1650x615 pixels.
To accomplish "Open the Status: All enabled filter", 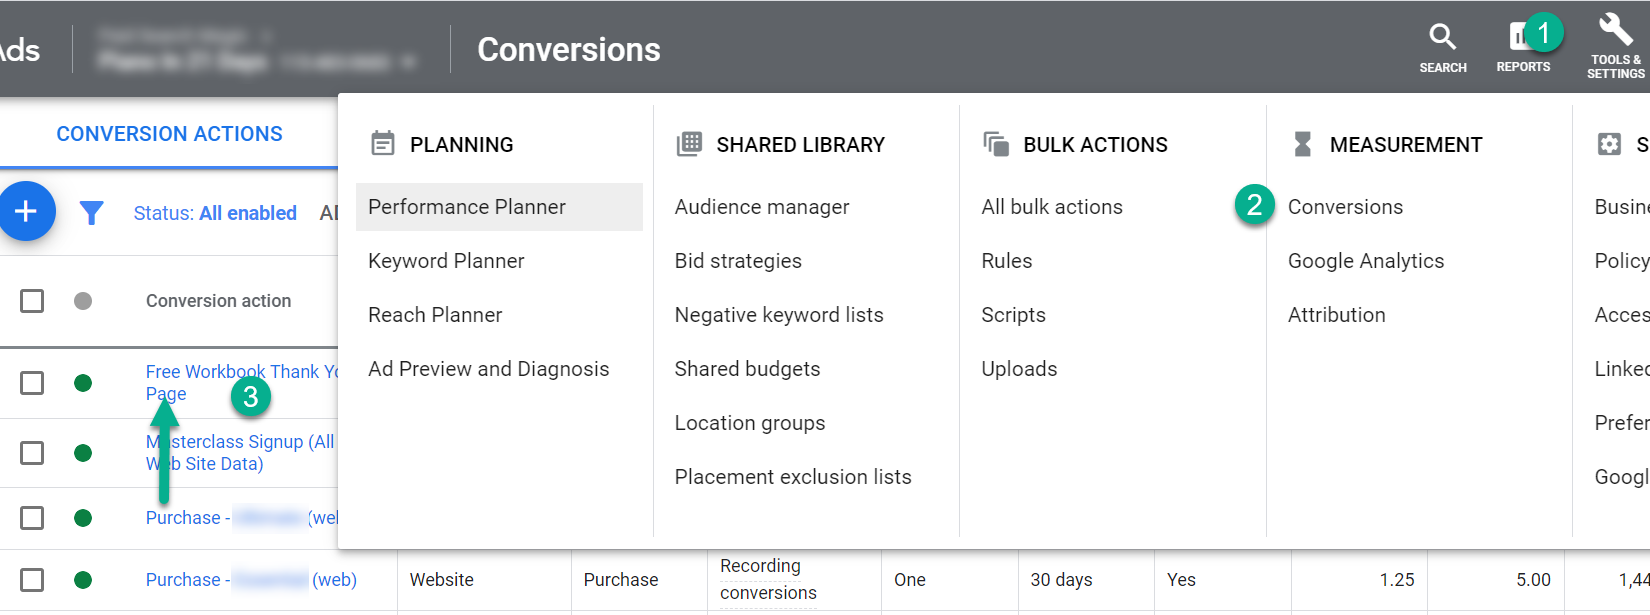I will pos(215,212).
